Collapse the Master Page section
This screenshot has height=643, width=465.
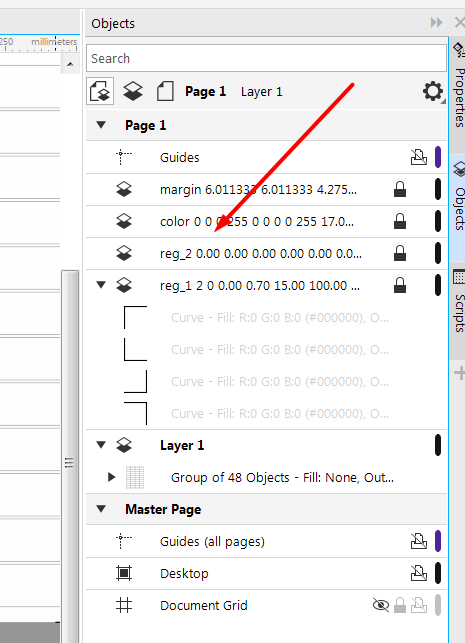tap(101, 509)
